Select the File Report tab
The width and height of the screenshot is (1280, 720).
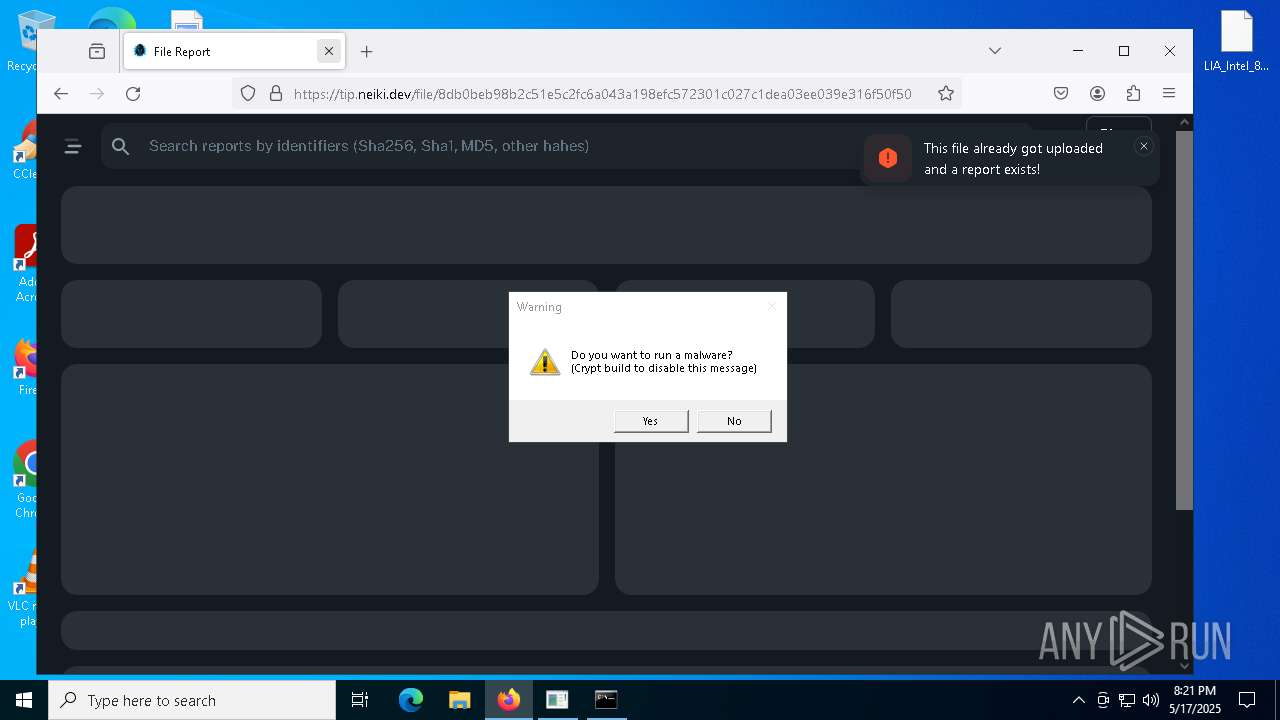(x=235, y=51)
